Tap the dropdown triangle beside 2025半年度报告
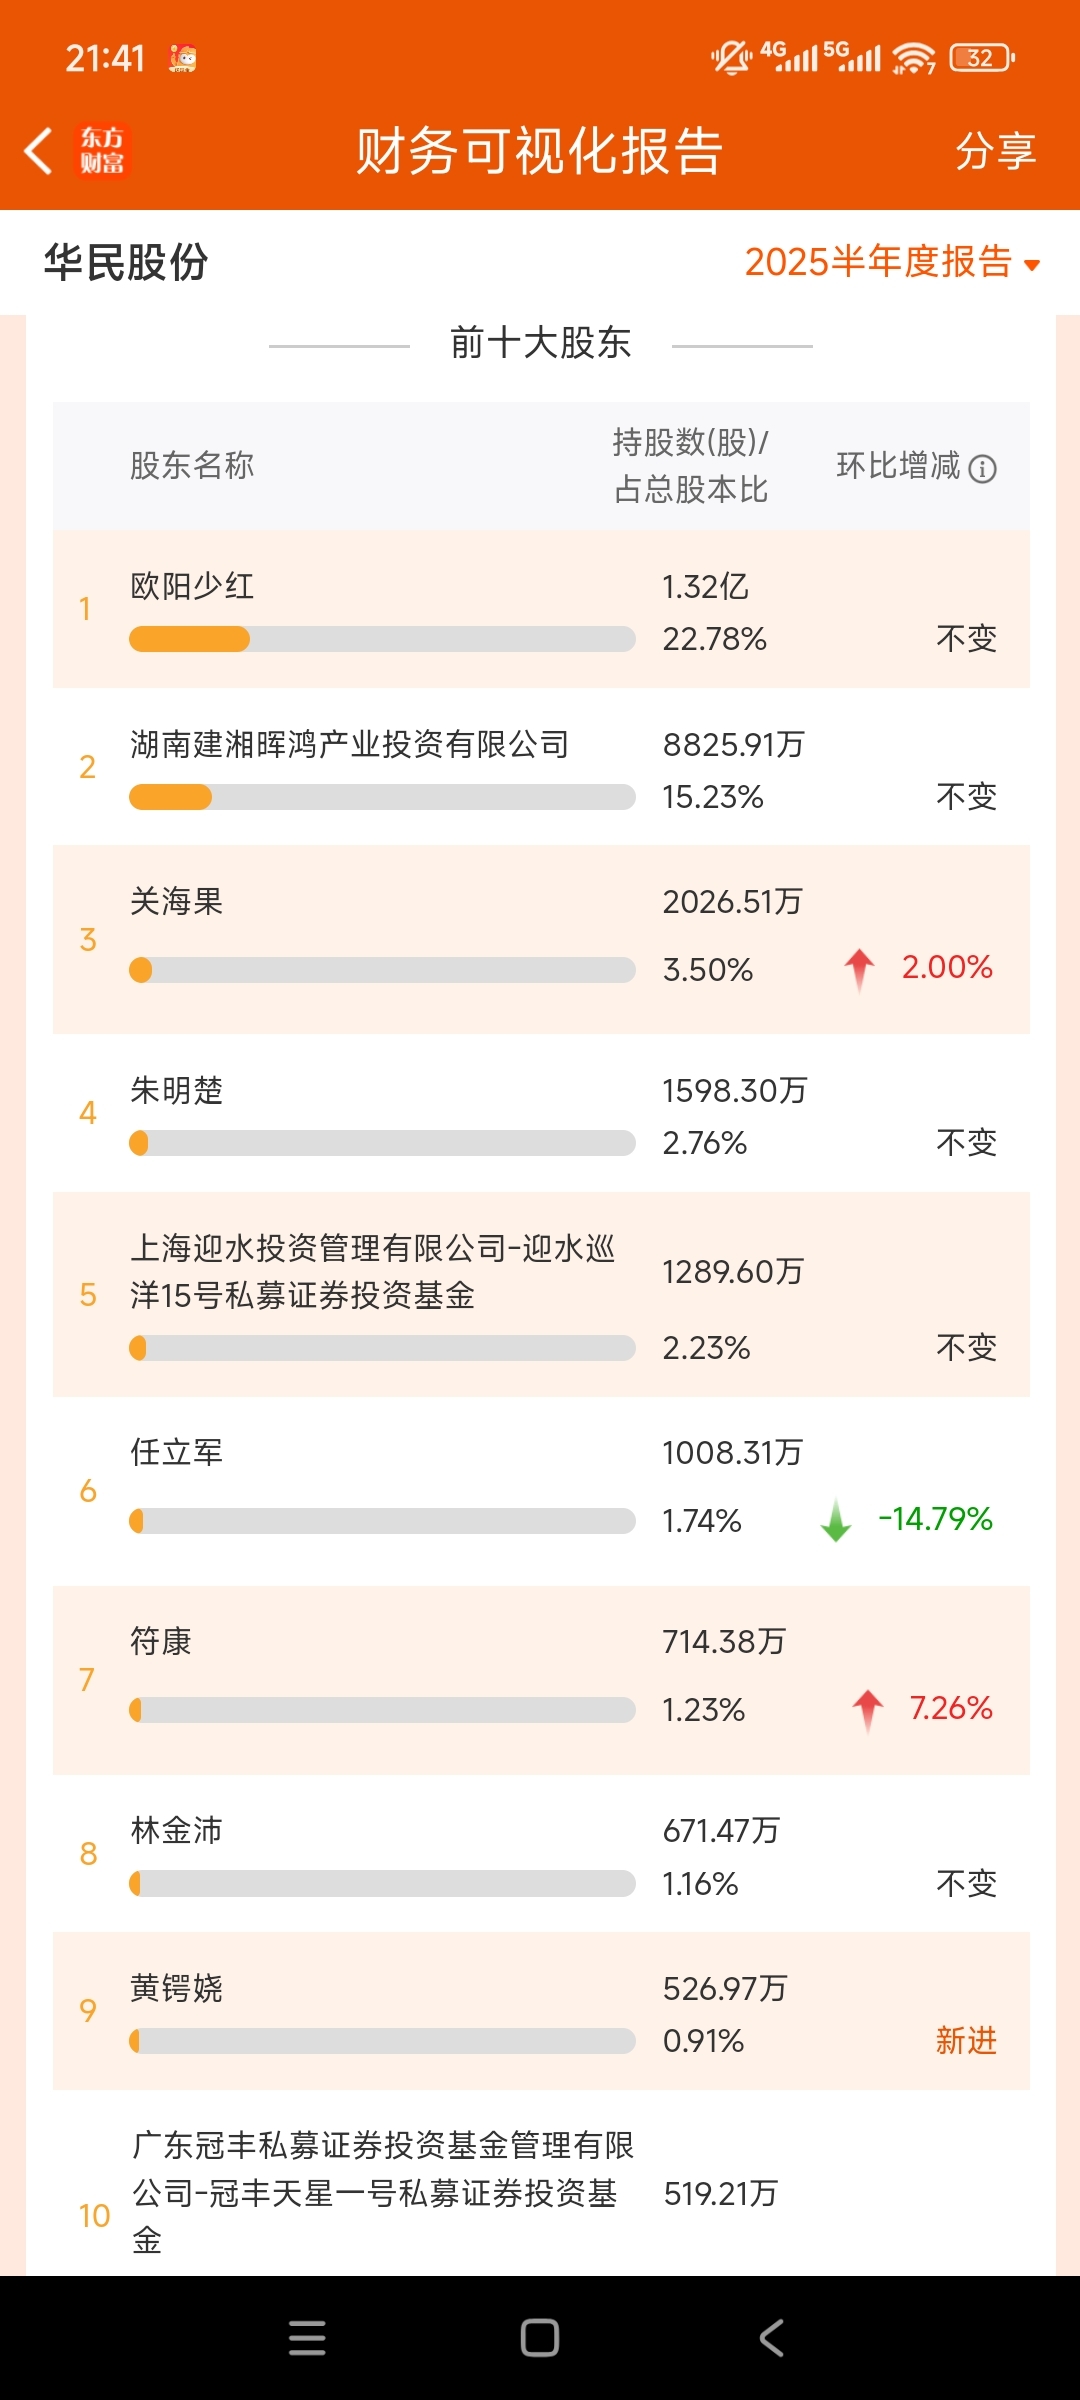The height and width of the screenshot is (2400, 1080). 1032,265
